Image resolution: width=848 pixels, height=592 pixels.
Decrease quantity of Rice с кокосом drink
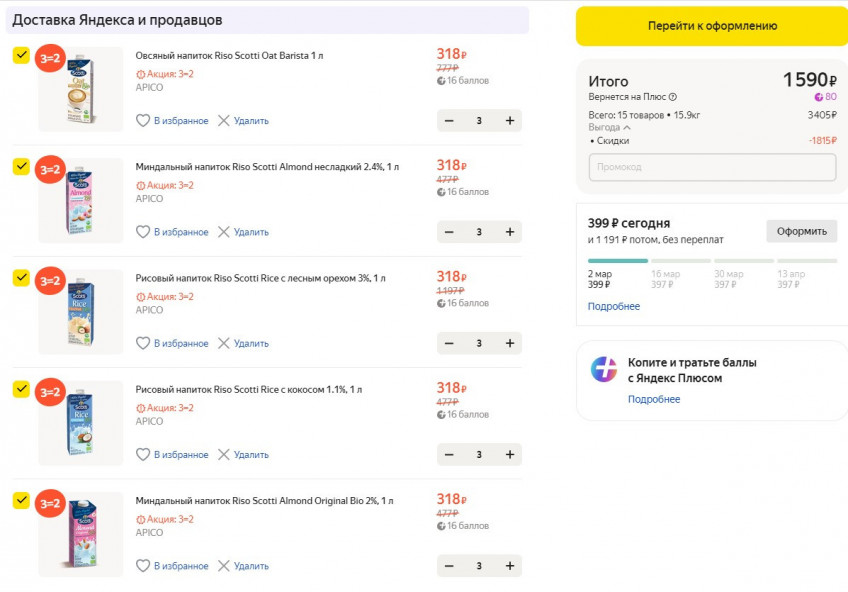click(x=448, y=454)
